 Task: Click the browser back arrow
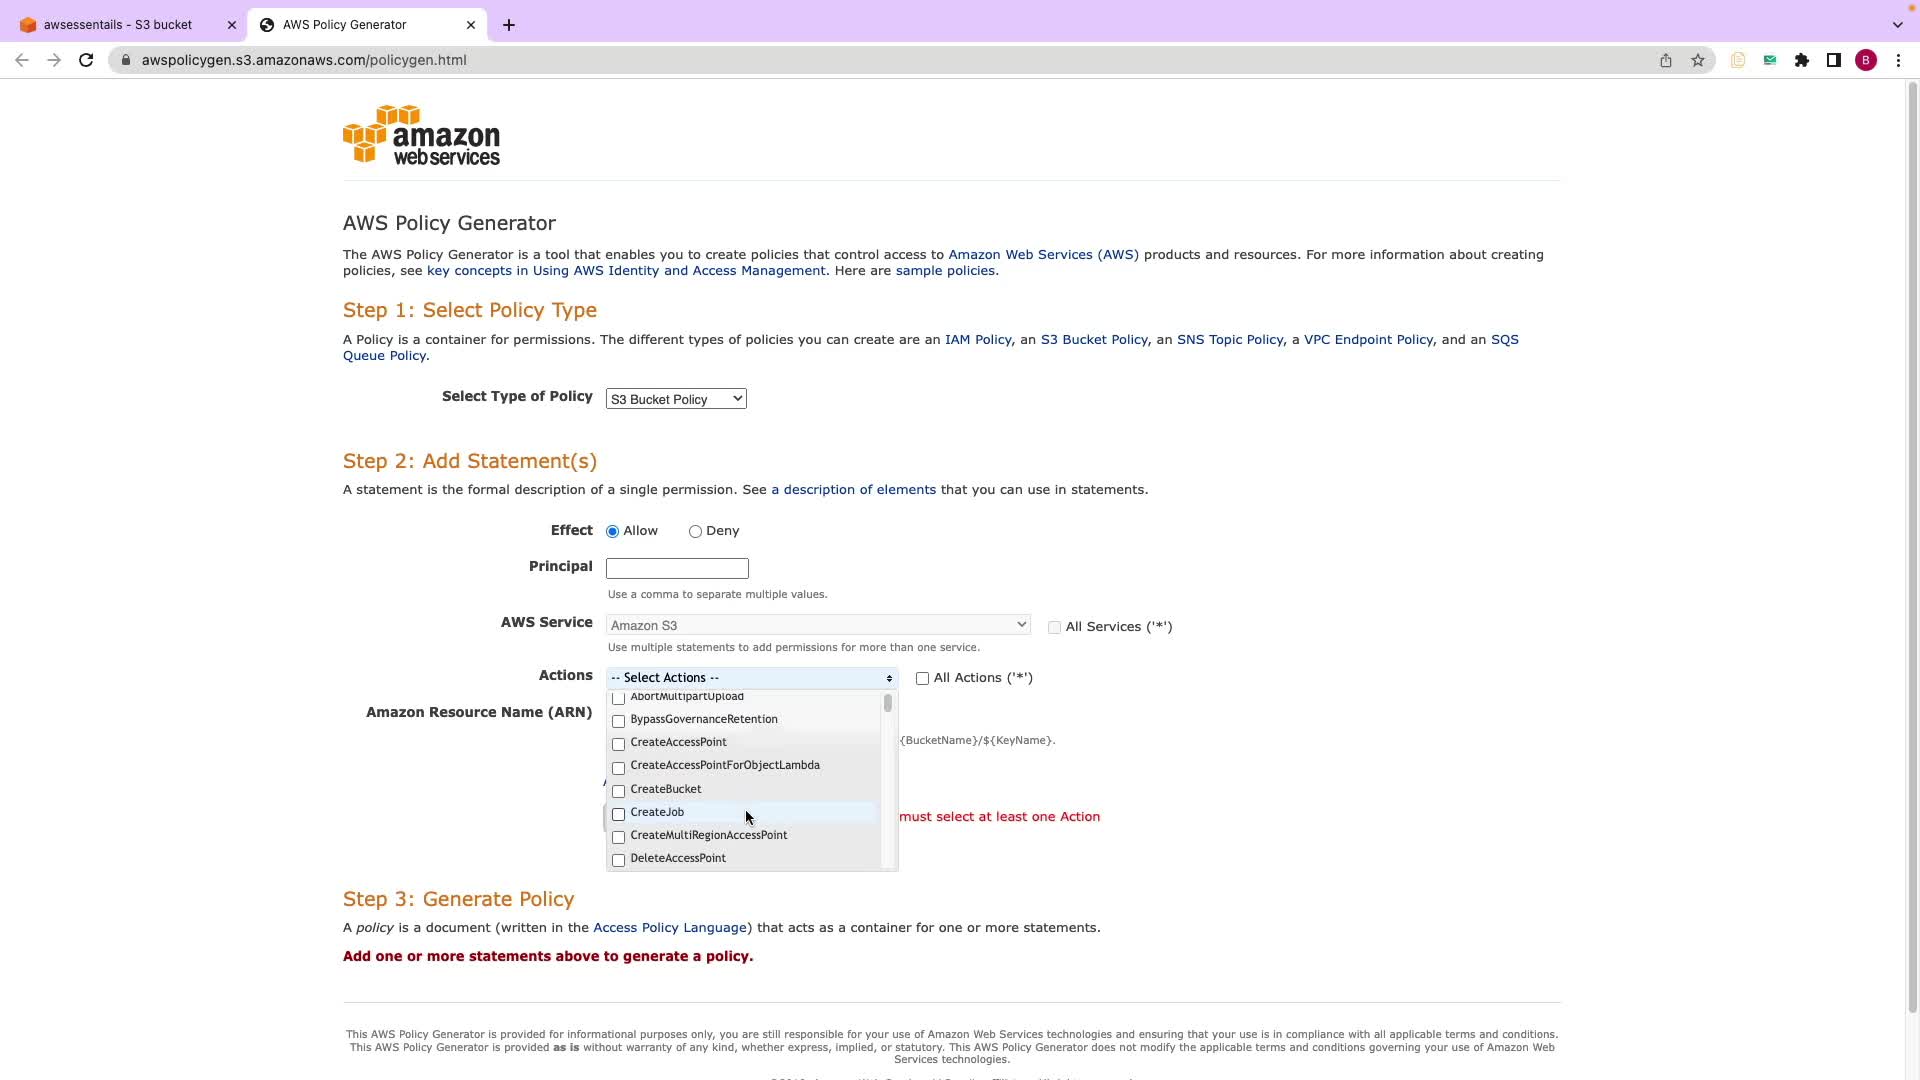click(x=22, y=60)
